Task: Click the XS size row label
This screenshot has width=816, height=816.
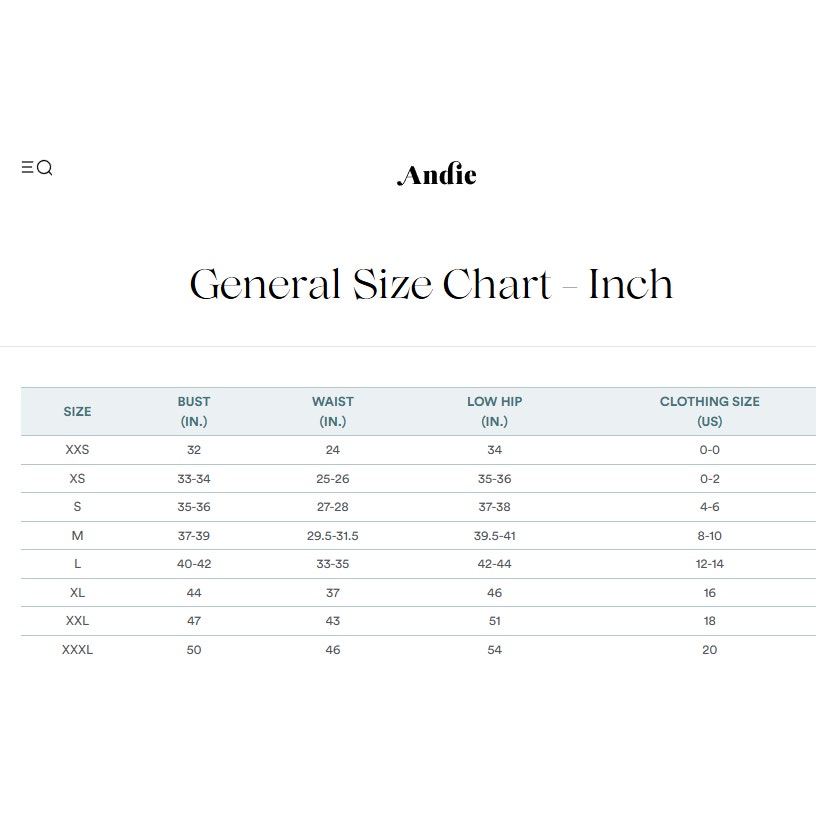Action: 77,479
